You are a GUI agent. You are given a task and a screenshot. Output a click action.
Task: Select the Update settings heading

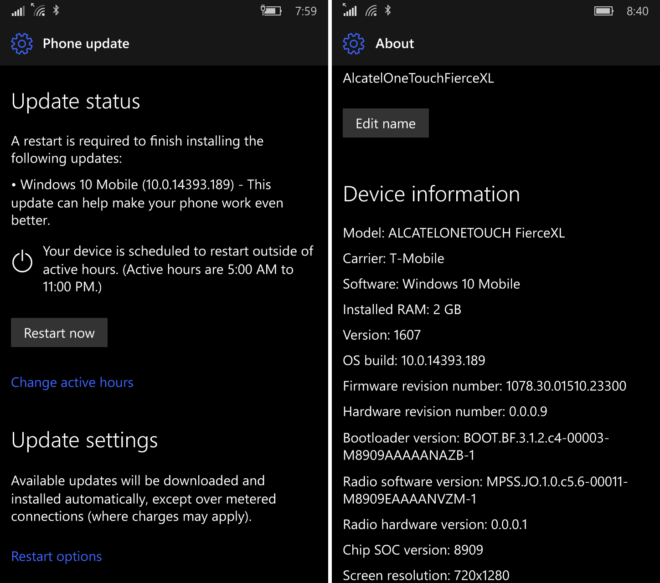(85, 441)
